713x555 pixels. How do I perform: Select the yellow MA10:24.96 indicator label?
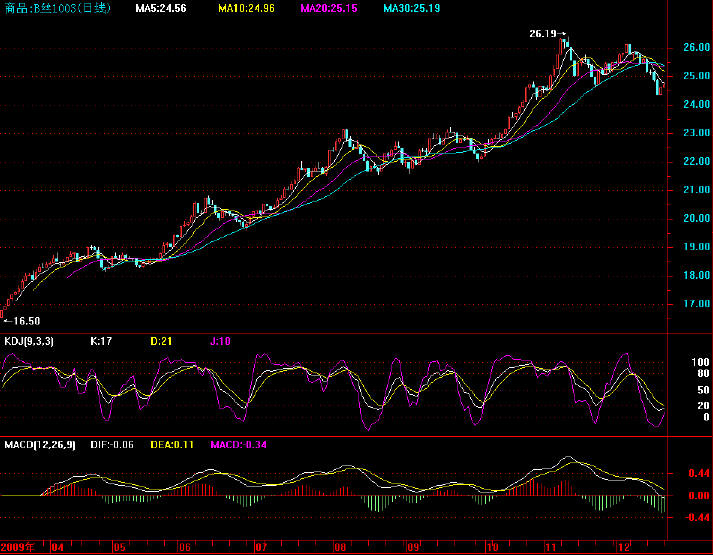point(246,9)
